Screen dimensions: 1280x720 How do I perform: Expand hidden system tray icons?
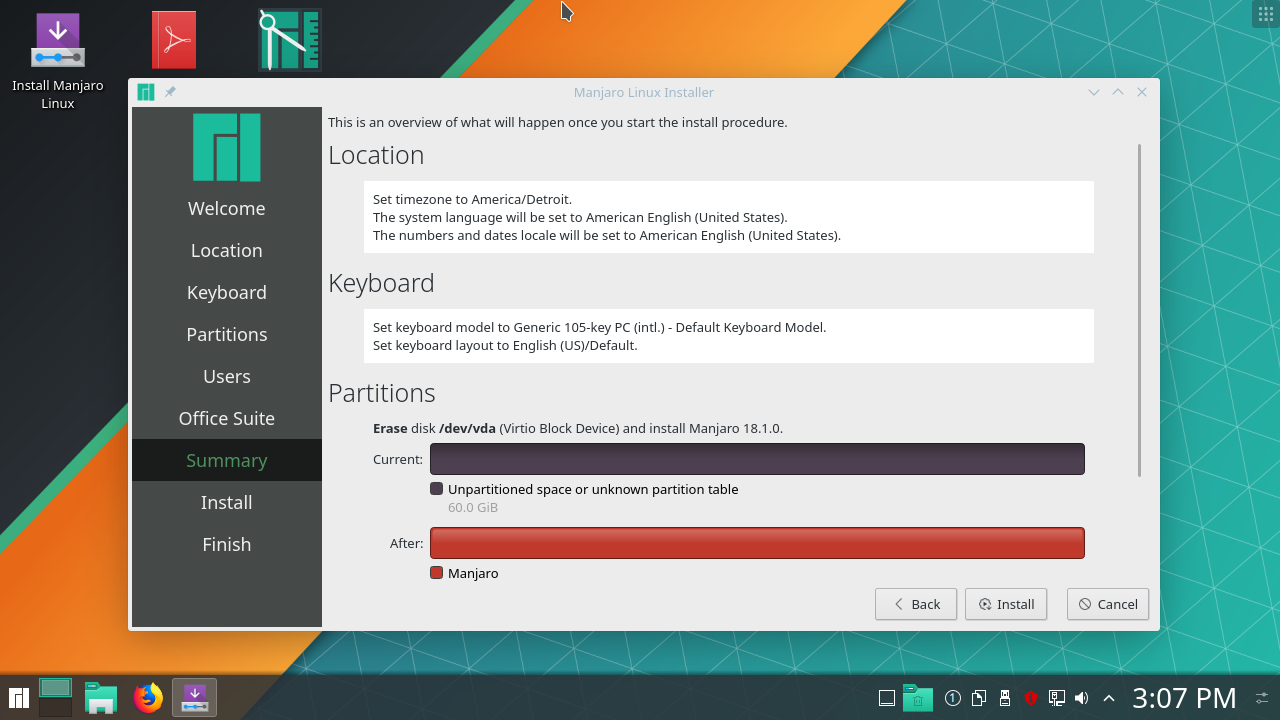[1108, 698]
